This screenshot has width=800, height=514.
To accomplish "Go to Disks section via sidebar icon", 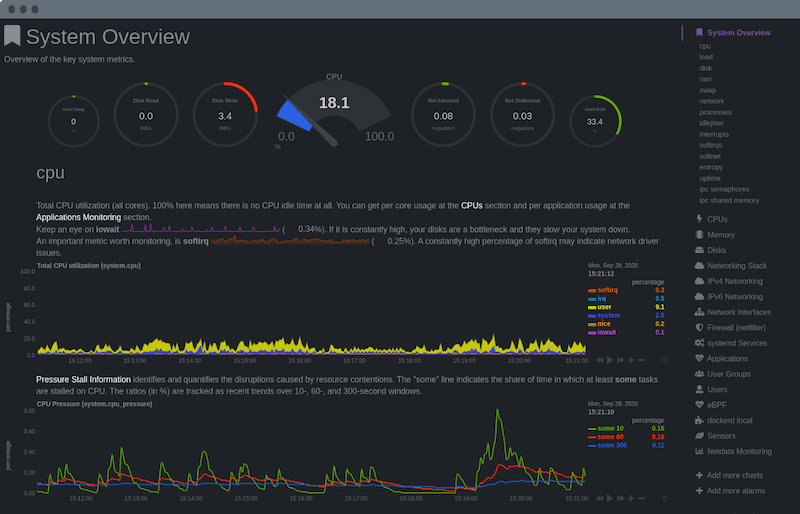I will [x=699, y=250].
